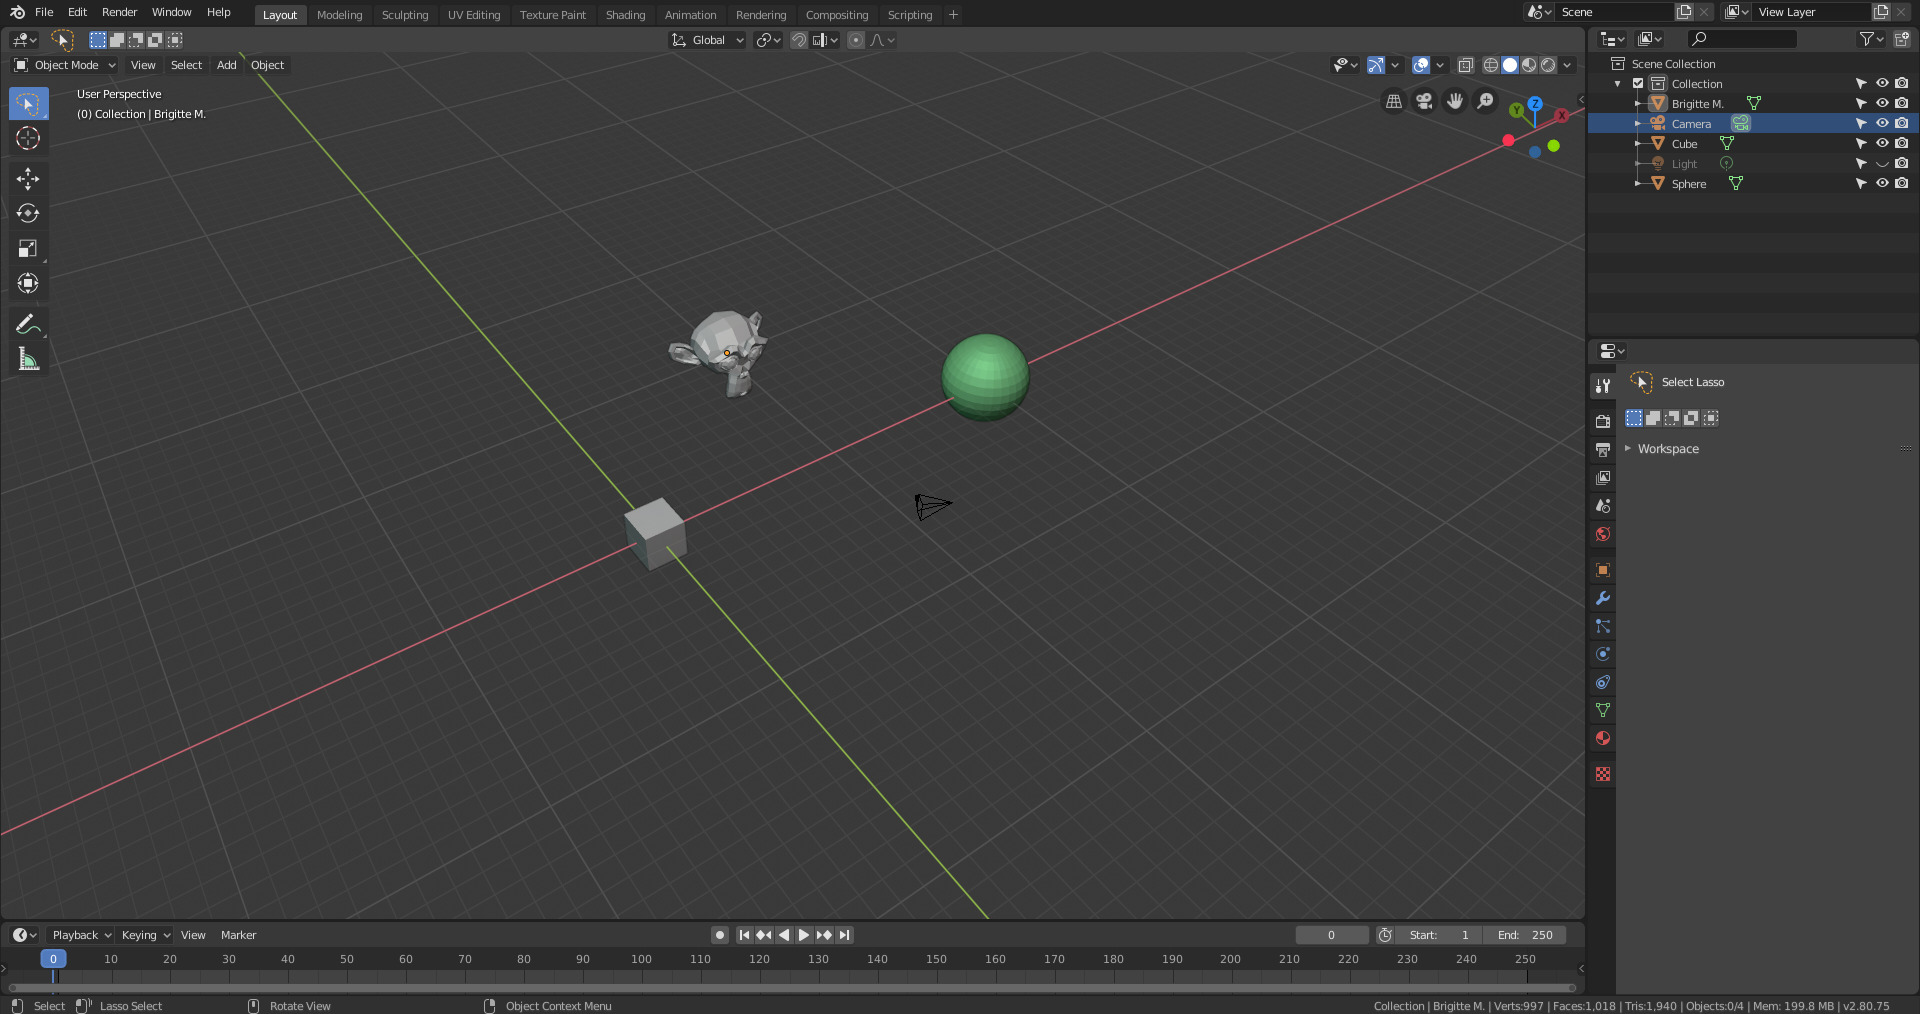The image size is (1920, 1014).
Task: Select the Cursor tool in toolbar
Action: tap(28, 138)
